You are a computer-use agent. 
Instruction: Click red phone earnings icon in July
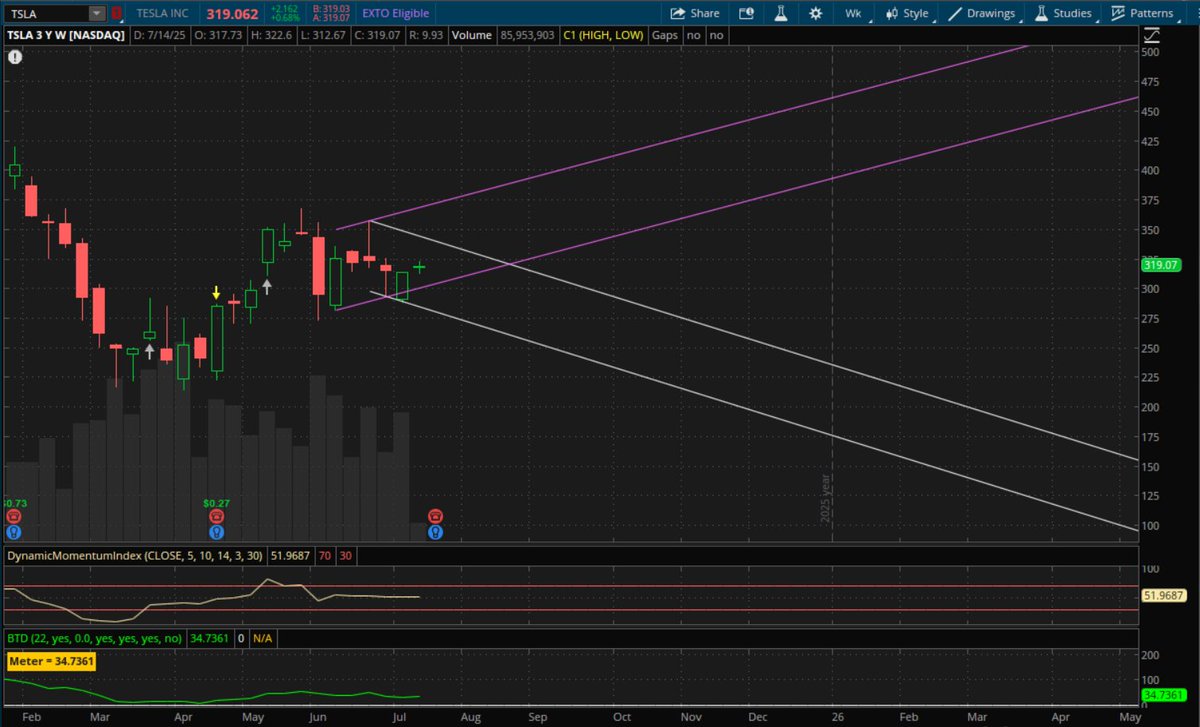point(435,516)
